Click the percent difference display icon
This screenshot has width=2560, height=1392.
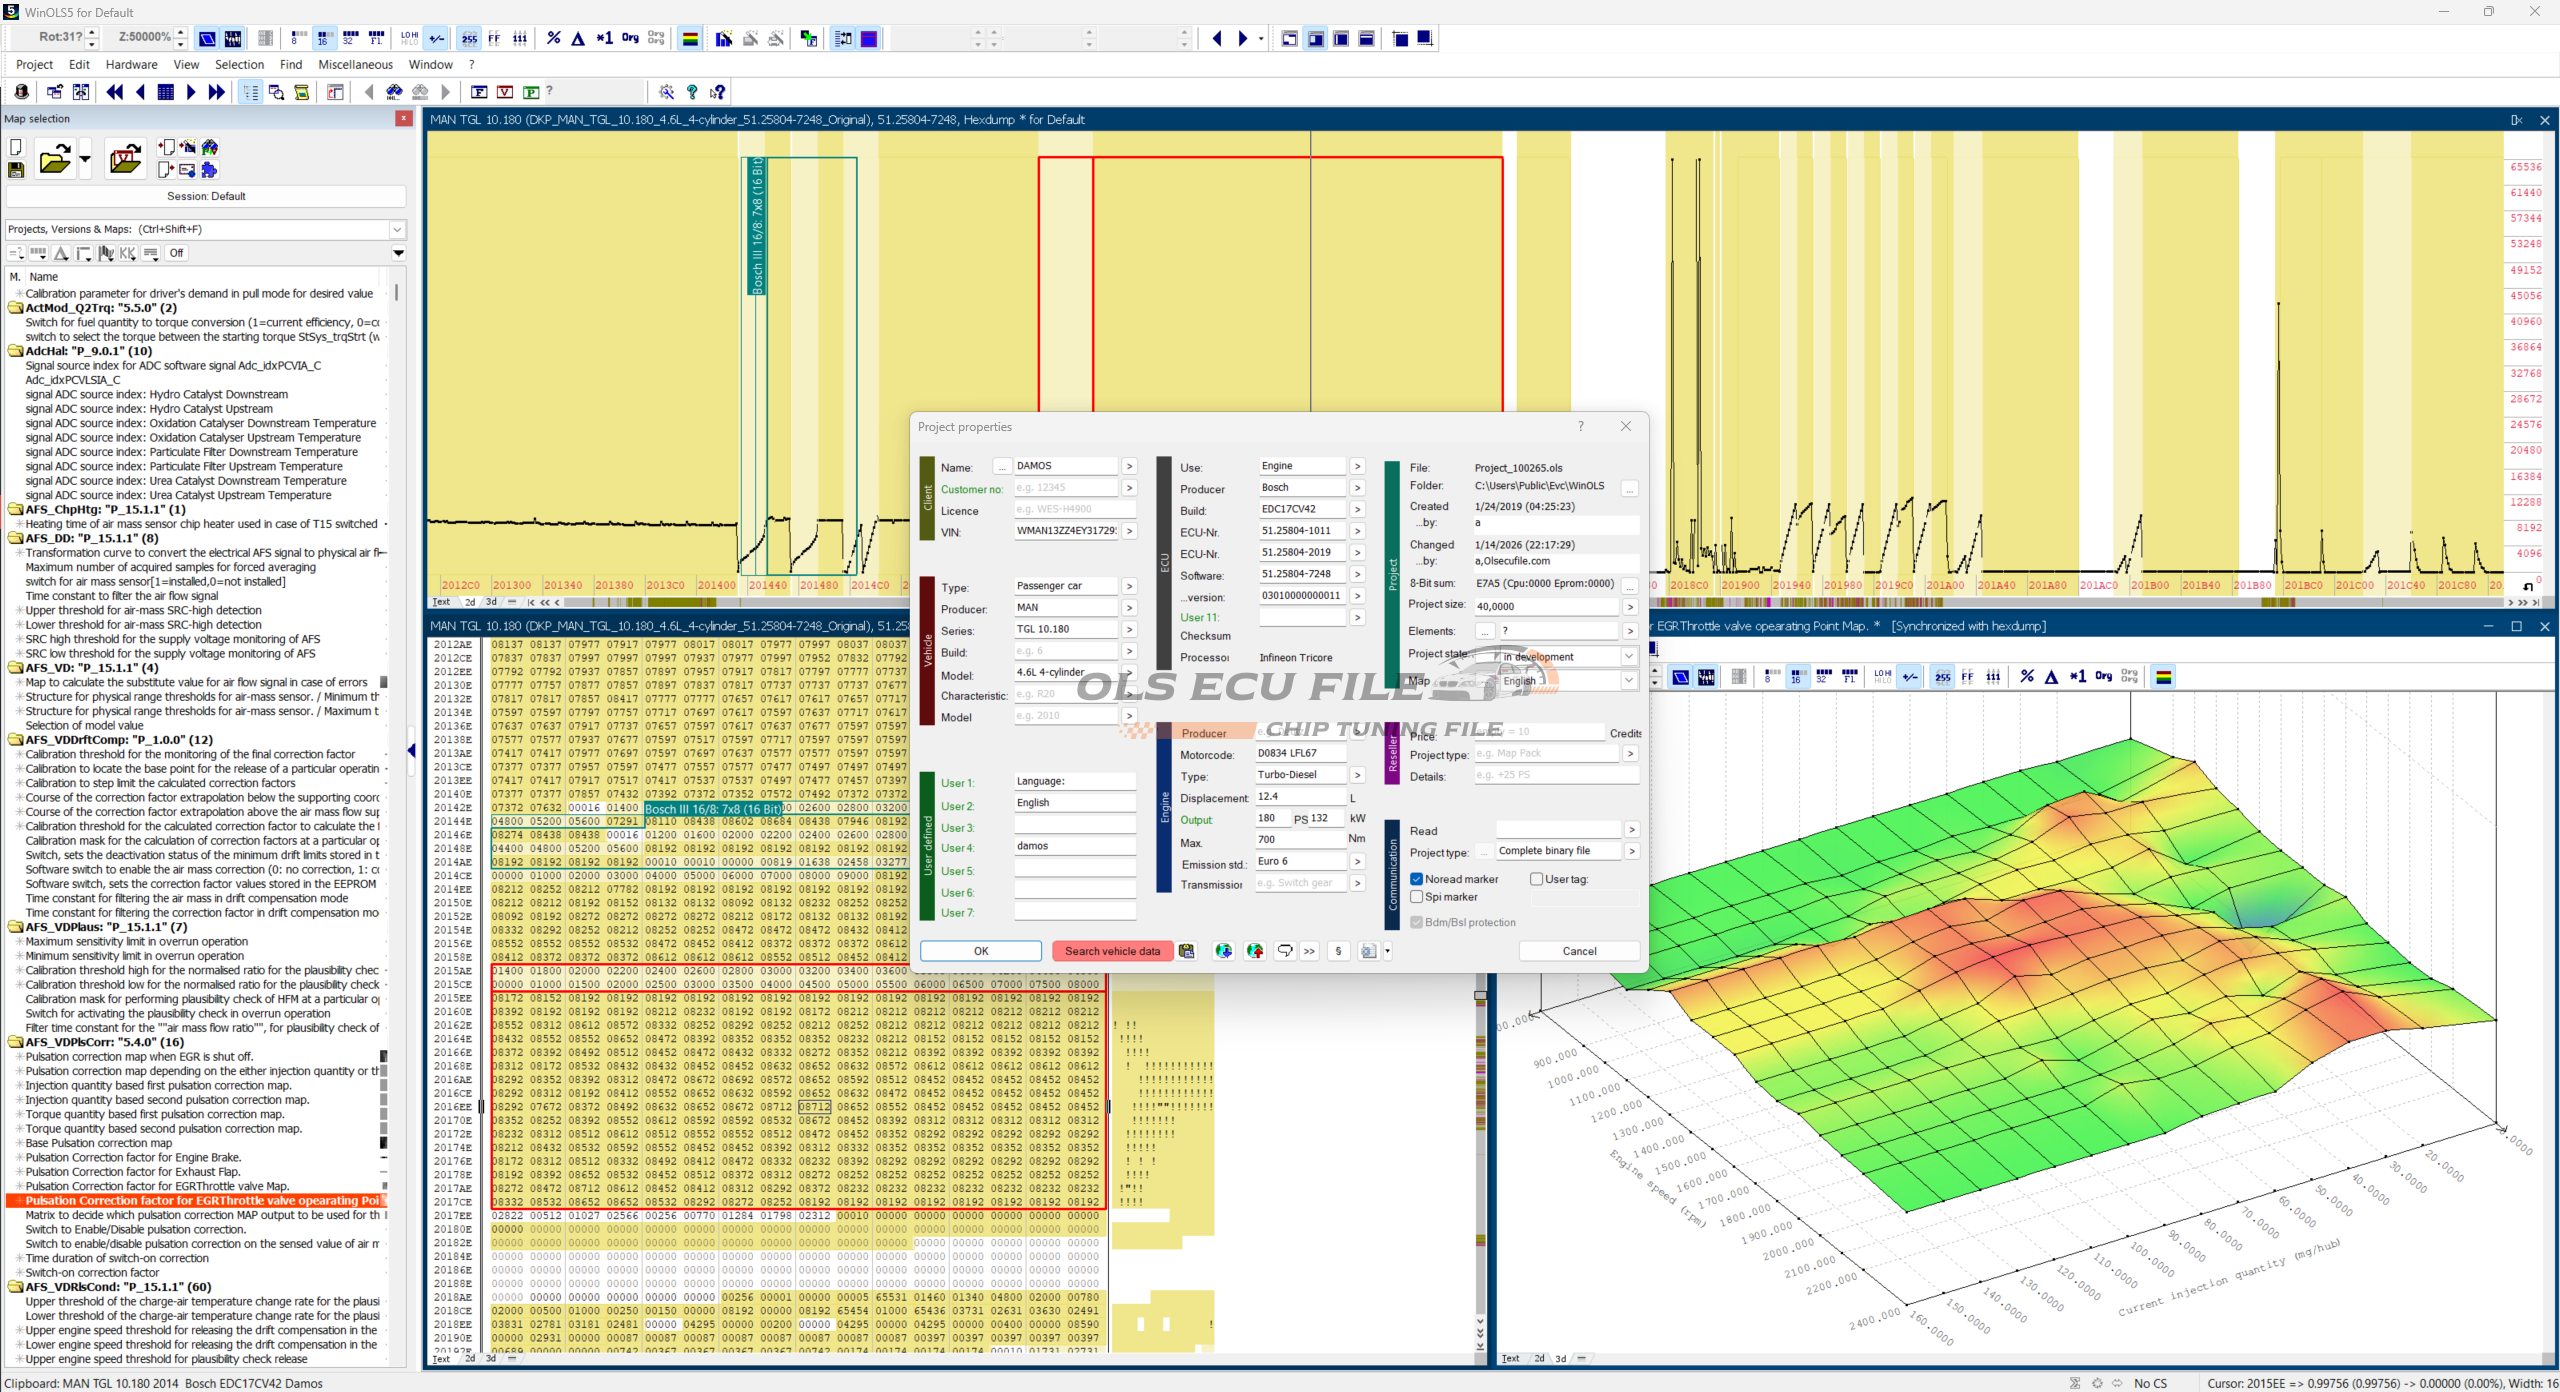(x=553, y=38)
